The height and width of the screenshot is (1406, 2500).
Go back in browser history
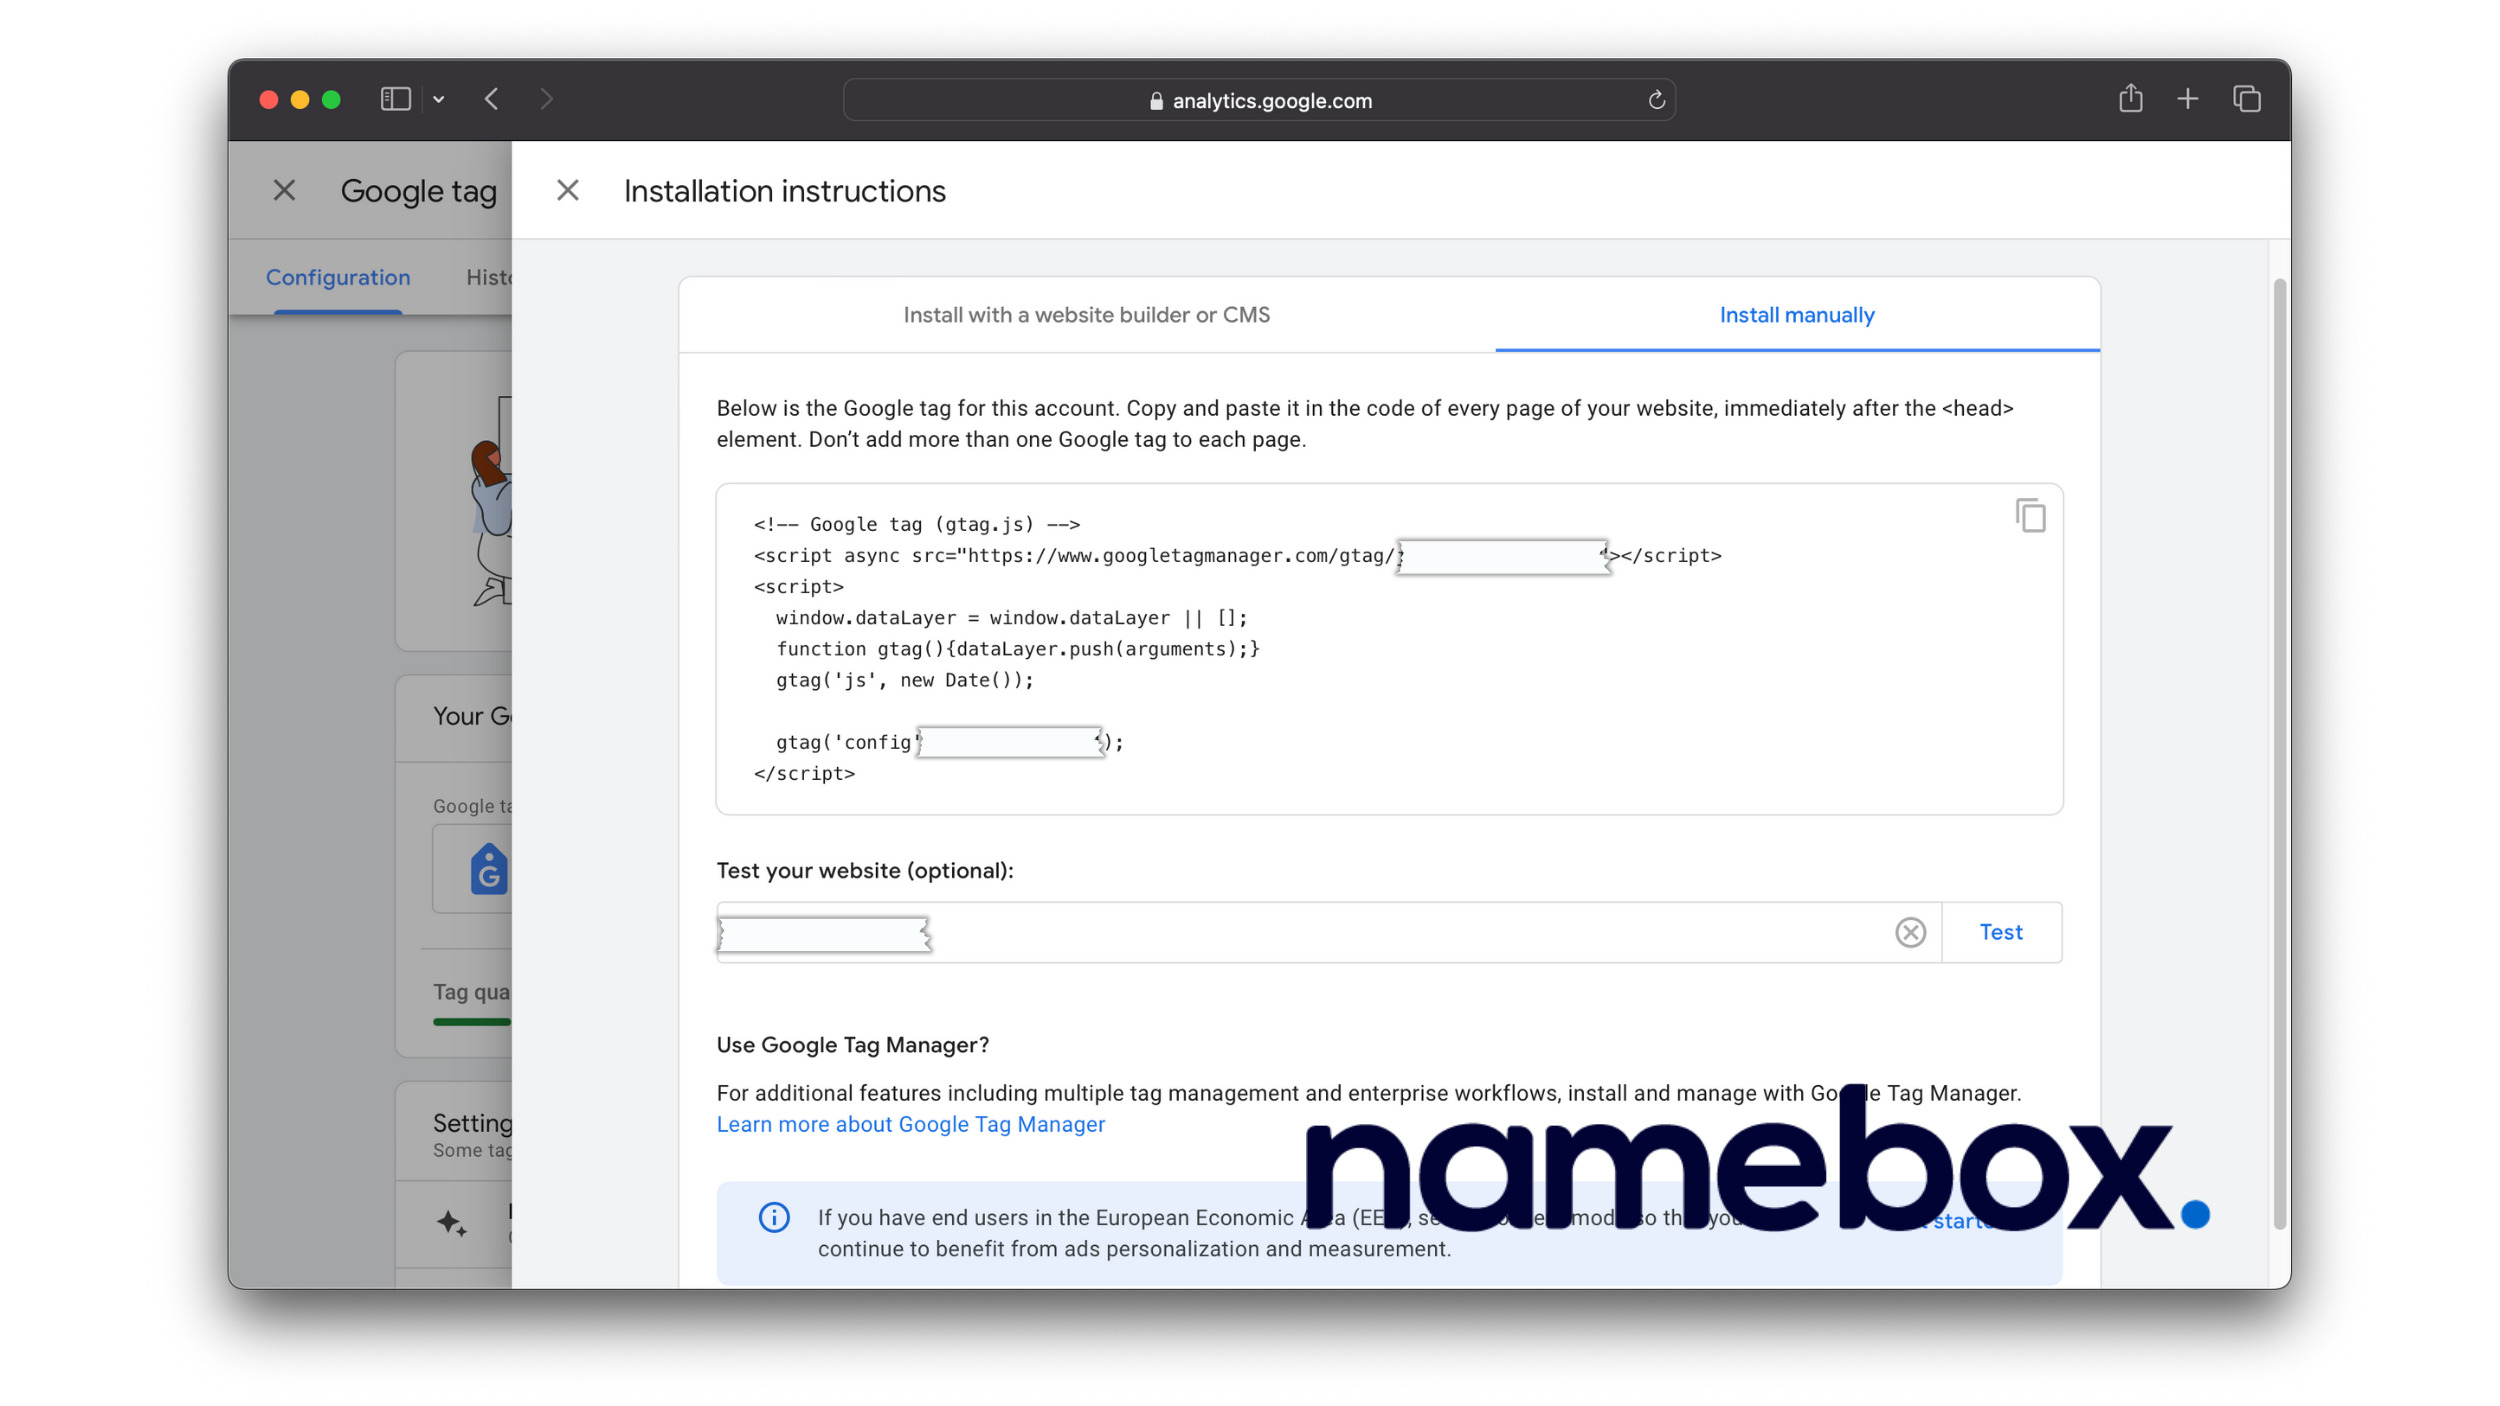pyautogui.click(x=491, y=99)
